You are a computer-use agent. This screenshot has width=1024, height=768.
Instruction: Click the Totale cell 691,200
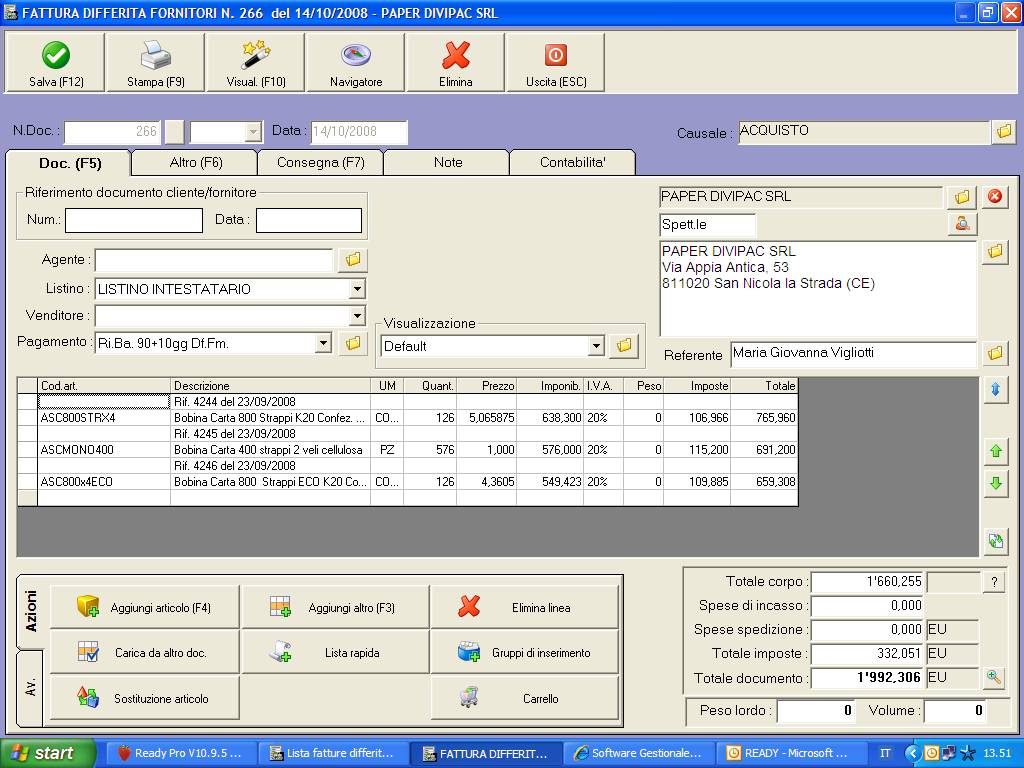pyautogui.click(x=764, y=450)
